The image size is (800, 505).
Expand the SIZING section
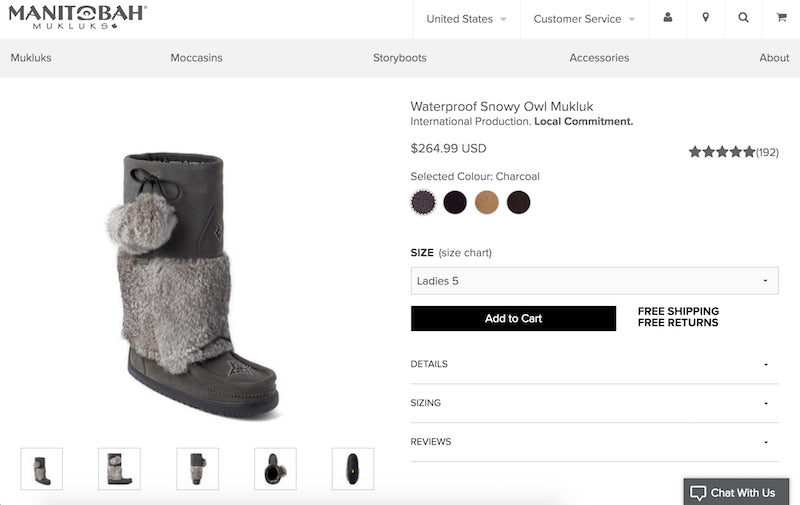[594, 403]
